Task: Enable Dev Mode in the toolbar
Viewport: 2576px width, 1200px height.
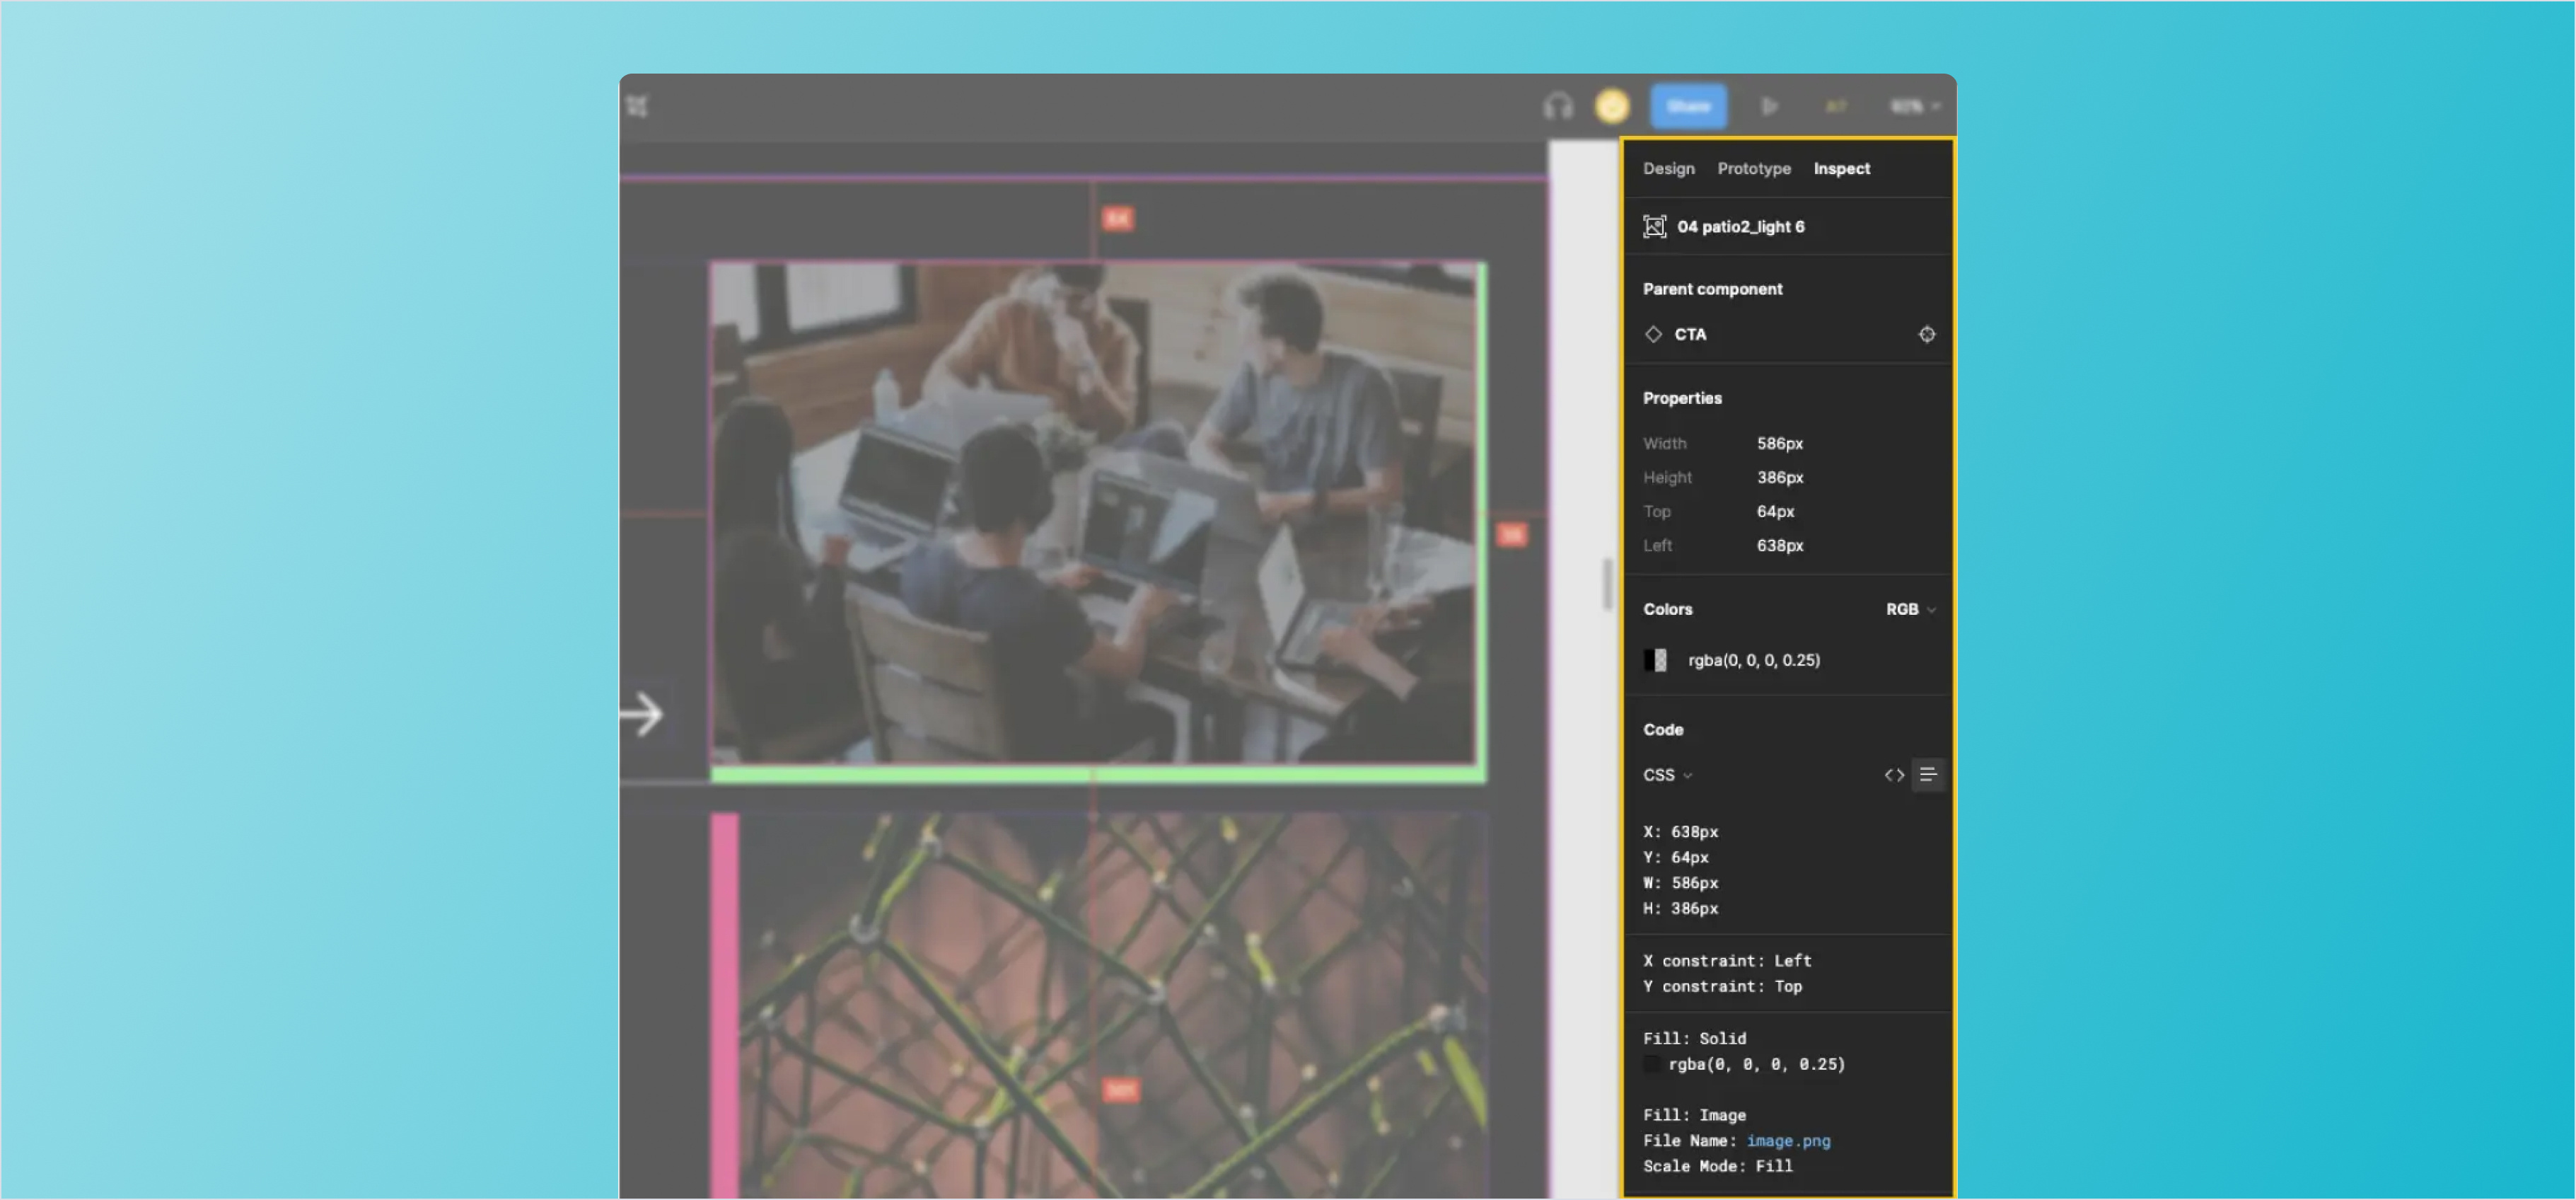Action: point(1836,105)
